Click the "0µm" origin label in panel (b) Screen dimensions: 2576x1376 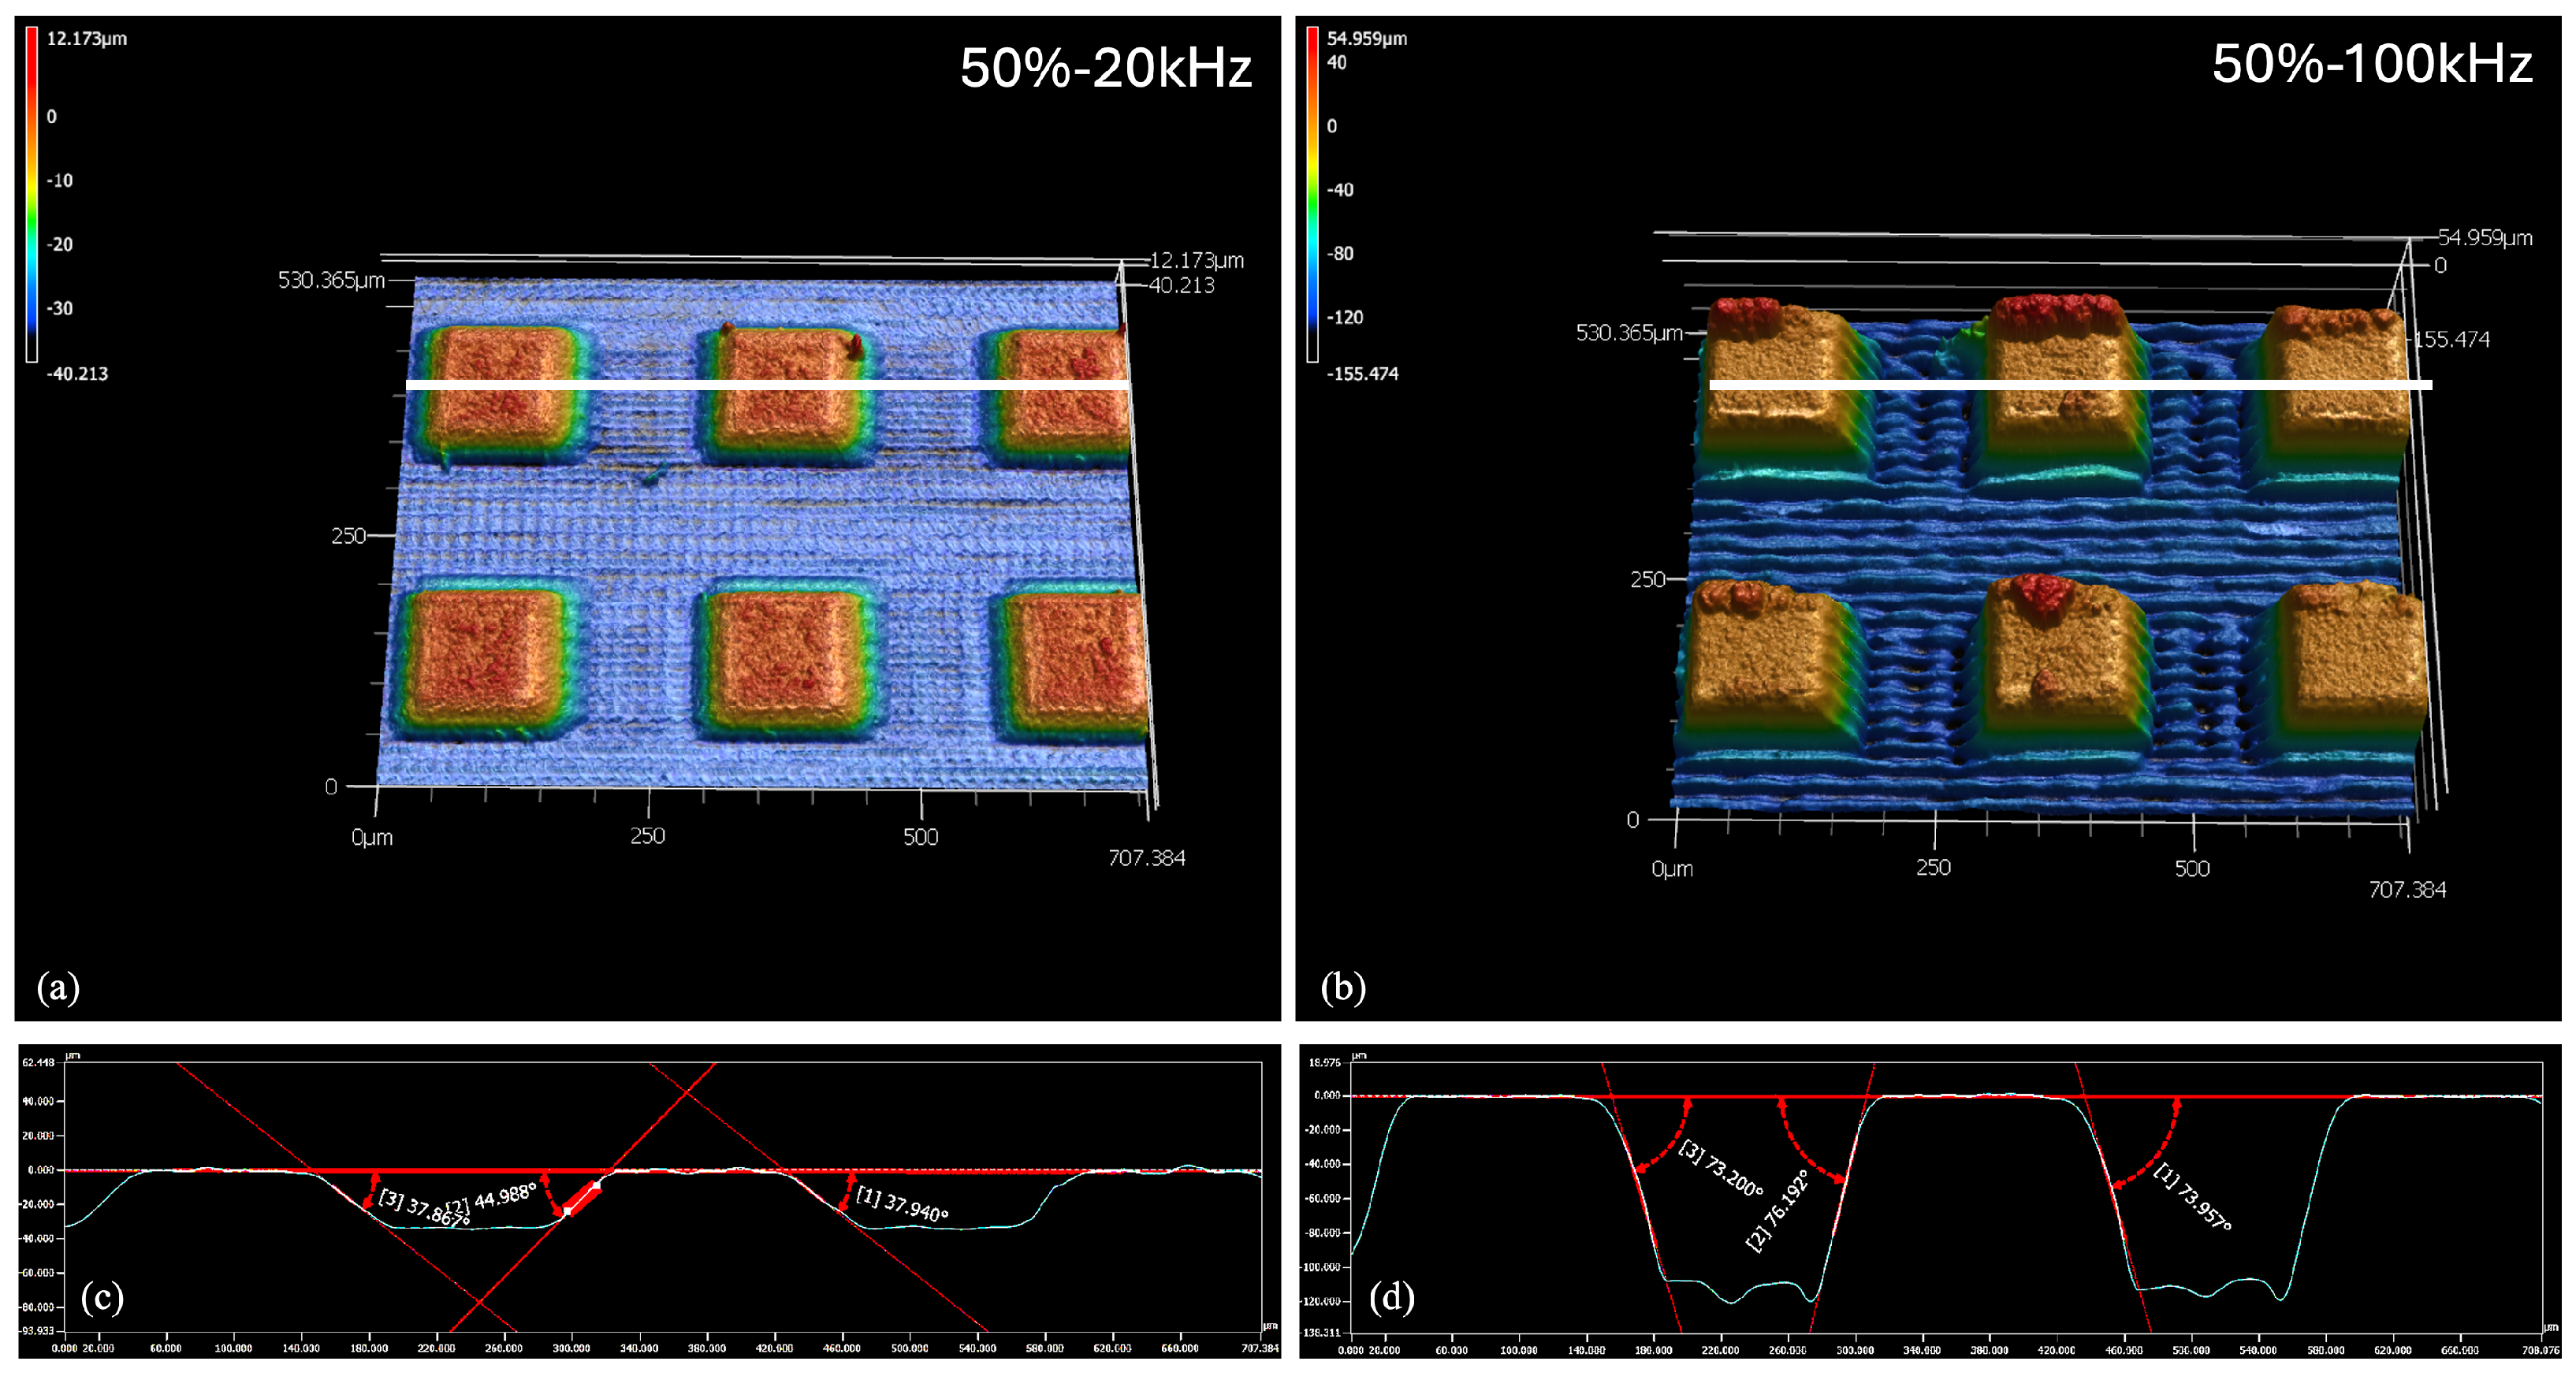click(1672, 869)
